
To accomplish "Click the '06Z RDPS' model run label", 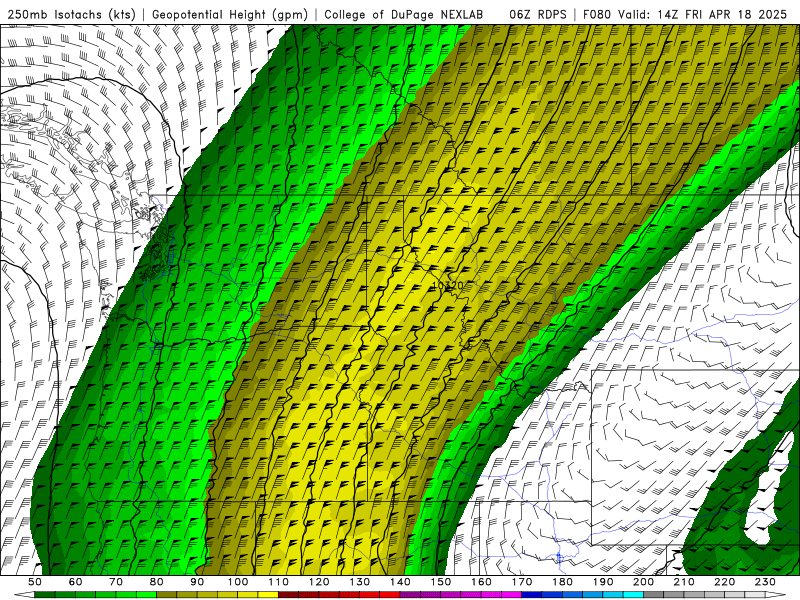I will [x=538, y=15].
